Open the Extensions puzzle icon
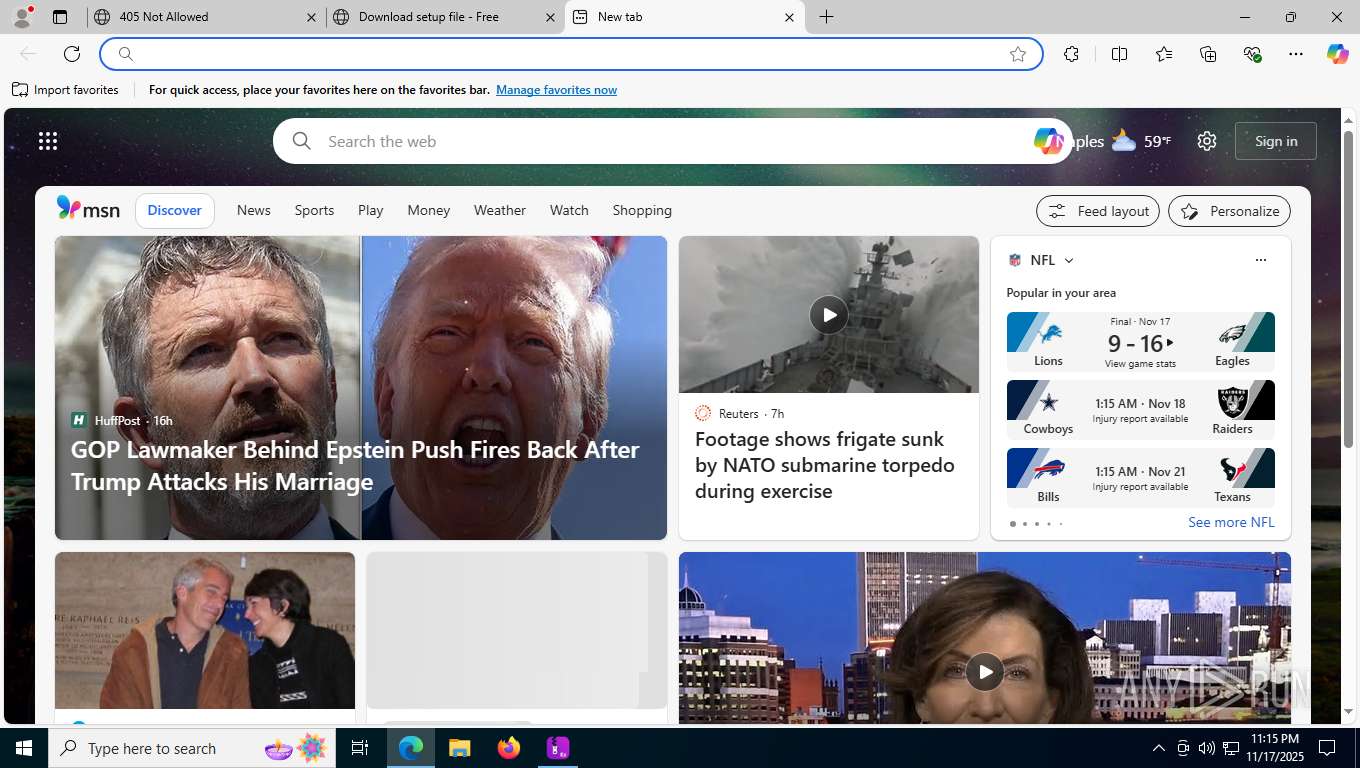The image size is (1360, 768). click(1071, 54)
